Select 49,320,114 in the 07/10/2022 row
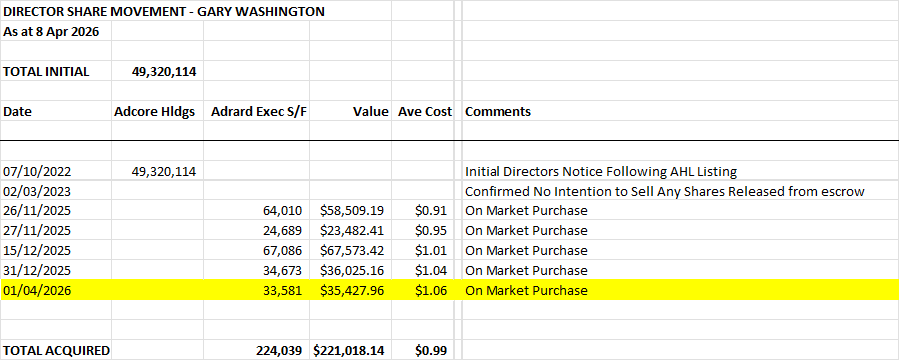Image resolution: width=900 pixels, height=361 pixels. pyautogui.click(x=164, y=171)
